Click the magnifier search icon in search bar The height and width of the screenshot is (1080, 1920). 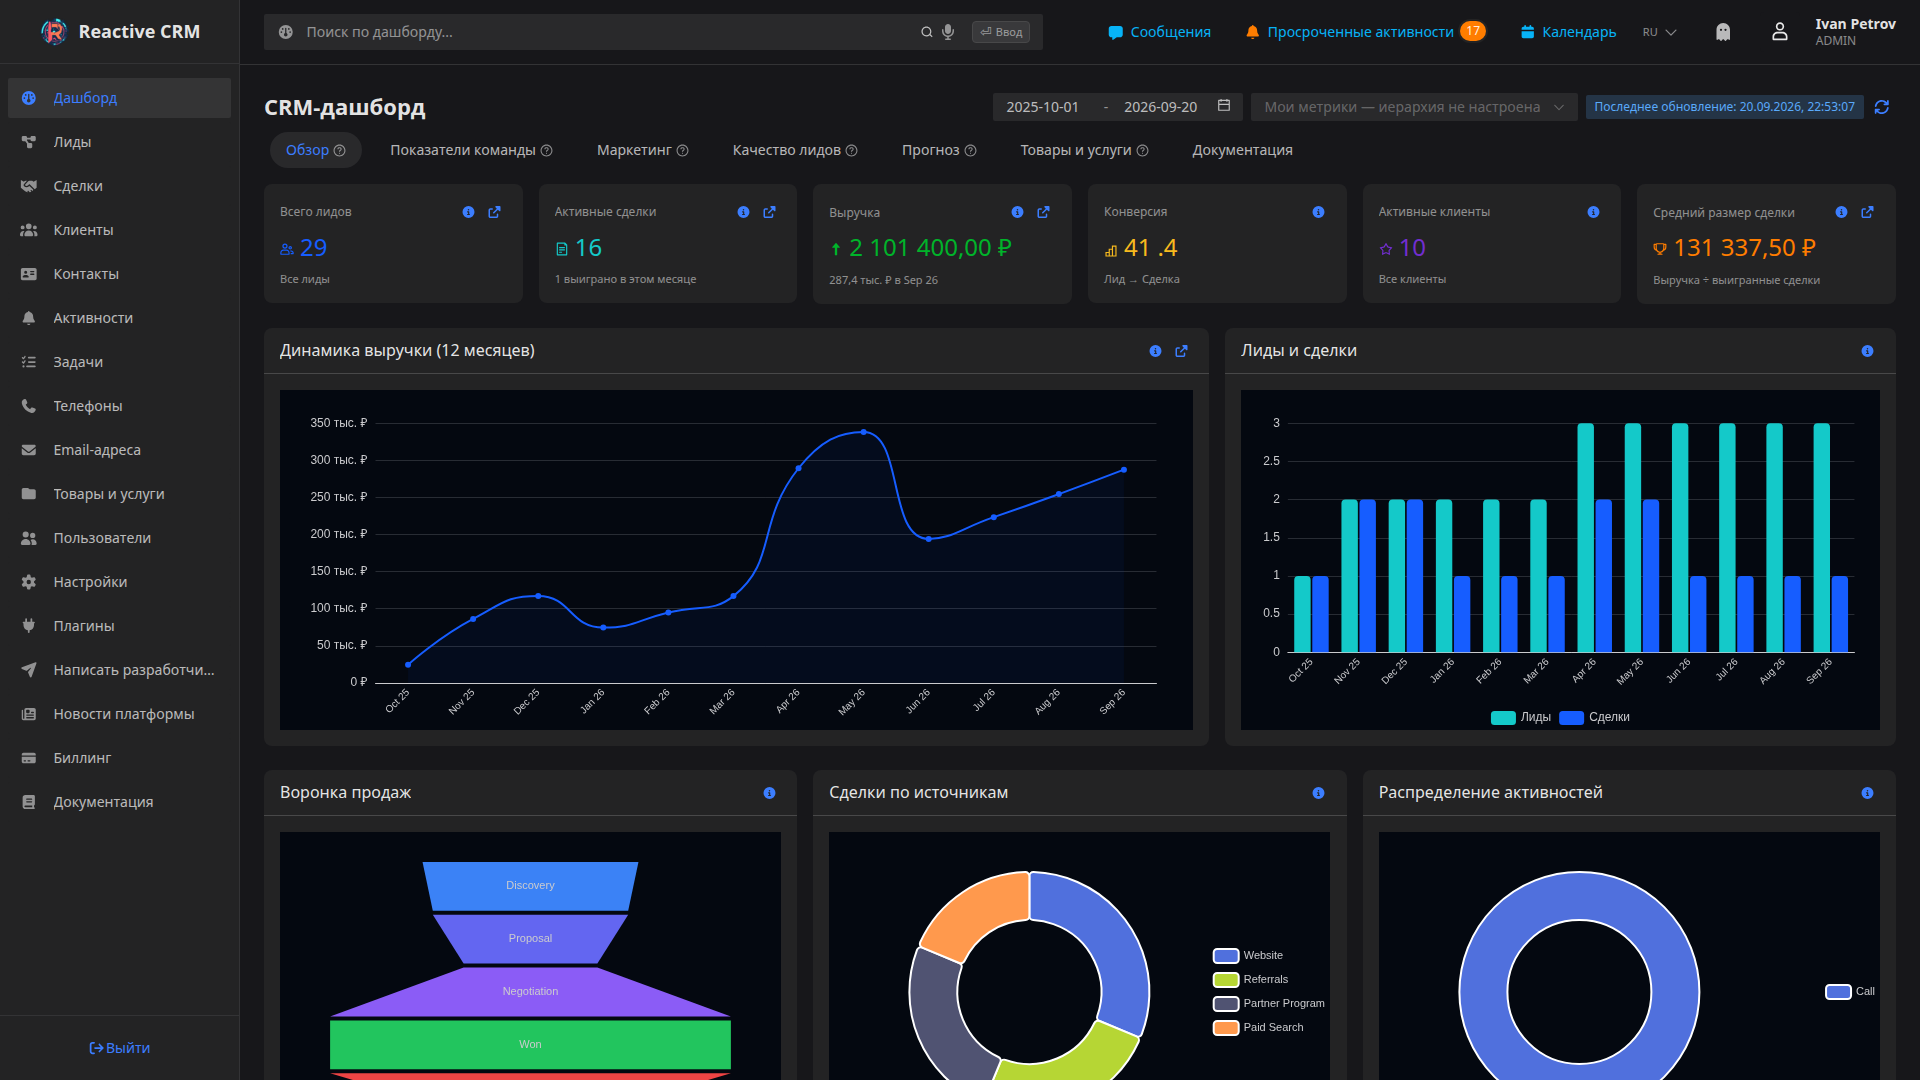tap(927, 32)
